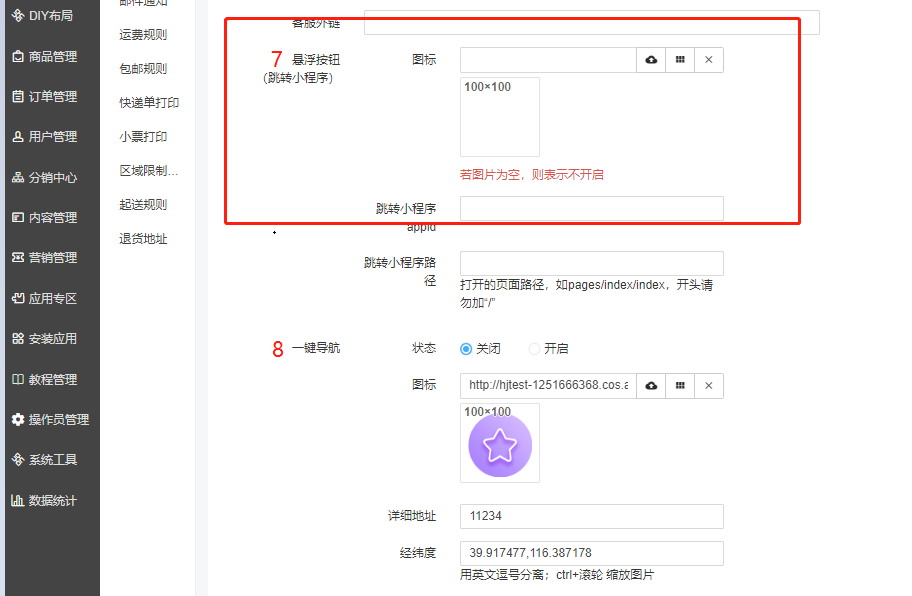Screen dimensions: 912x596
Task: Open 分销中心 menu
Action: (x=52, y=177)
